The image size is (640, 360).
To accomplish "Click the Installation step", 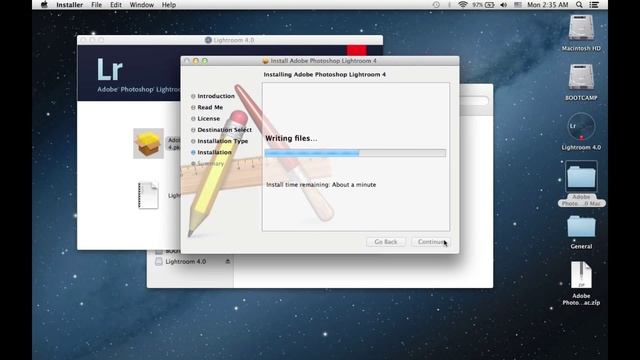I will point(214,152).
